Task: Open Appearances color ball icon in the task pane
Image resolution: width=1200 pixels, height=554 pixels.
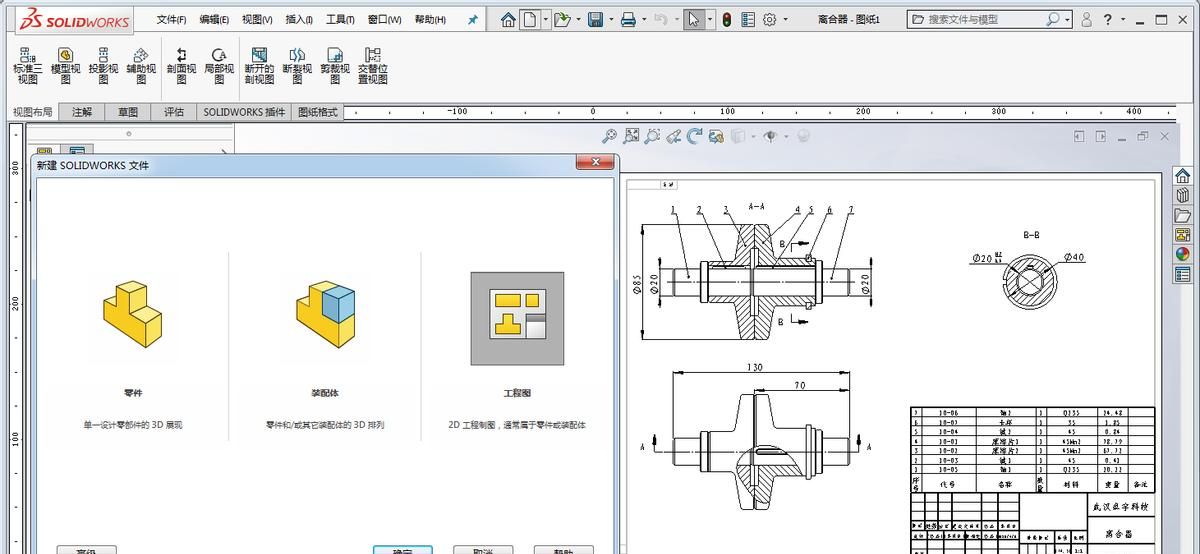Action: (1183, 254)
